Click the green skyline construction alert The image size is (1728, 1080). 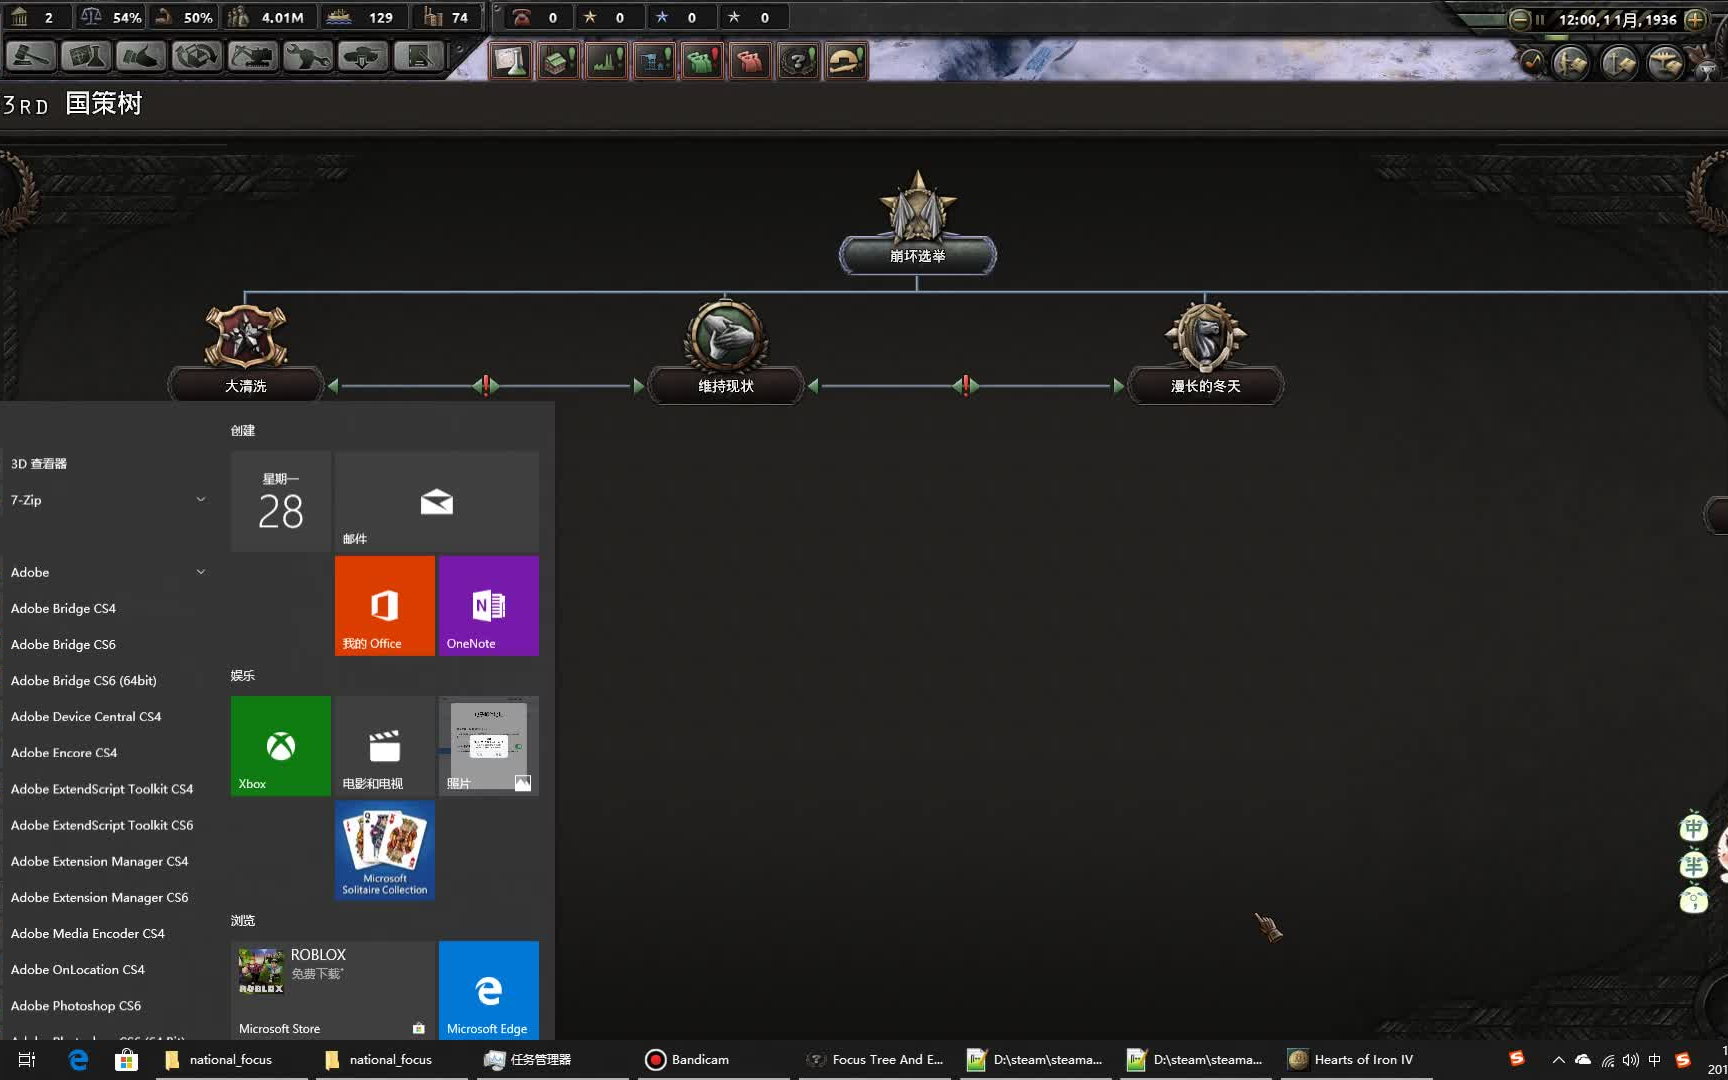[x=607, y=61]
